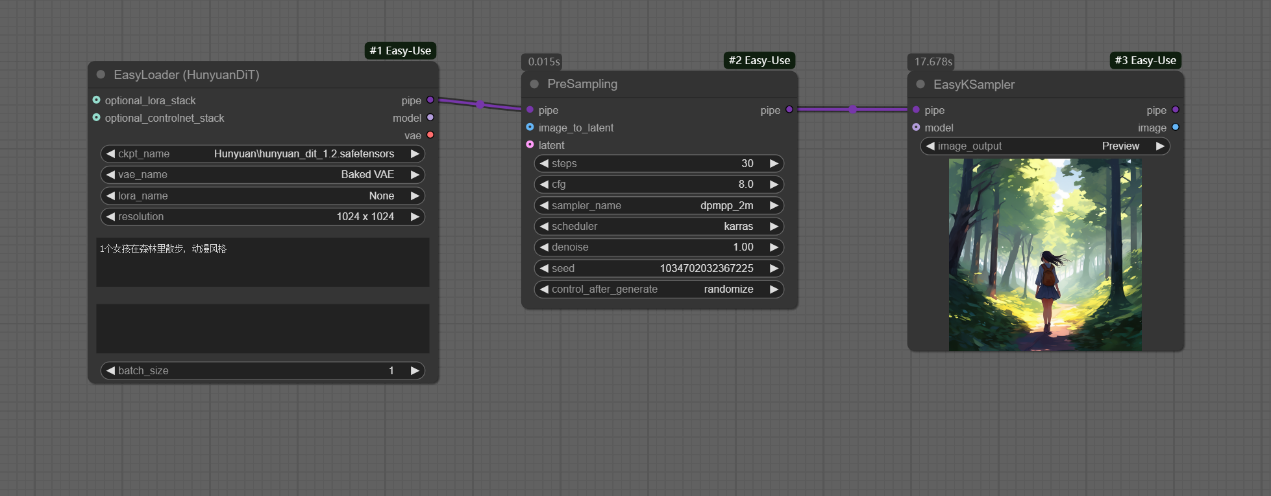The height and width of the screenshot is (496, 1271).
Task: Click the image_to_latent input socket
Action: click(x=530, y=128)
